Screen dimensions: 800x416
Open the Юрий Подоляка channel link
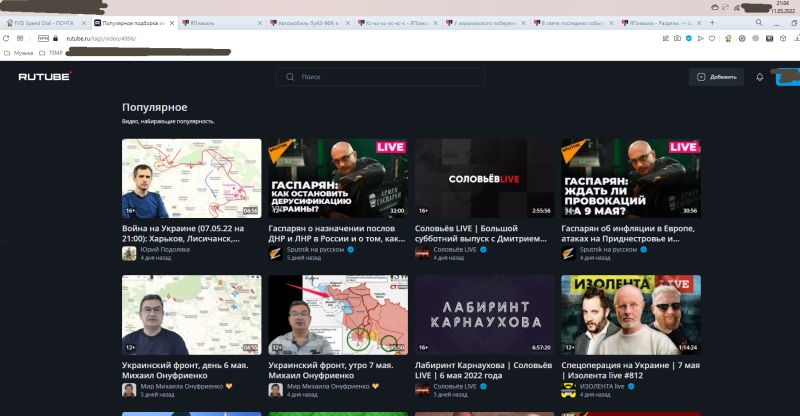click(x=165, y=250)
